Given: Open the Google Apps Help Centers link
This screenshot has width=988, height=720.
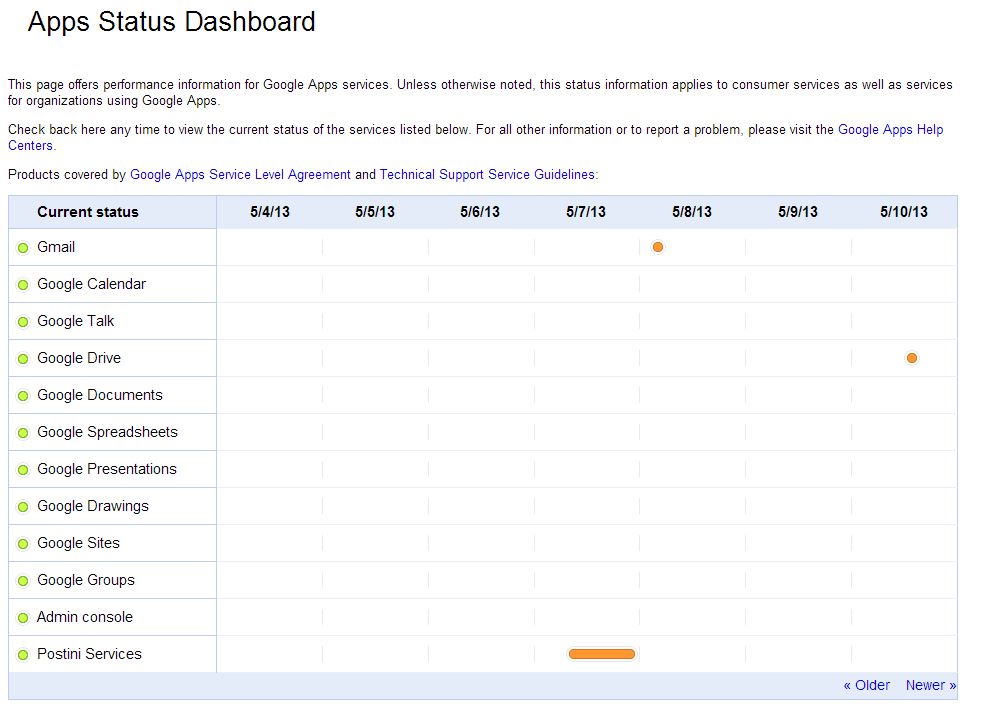Looking at the screenshot, I should [x=890, y=130].
